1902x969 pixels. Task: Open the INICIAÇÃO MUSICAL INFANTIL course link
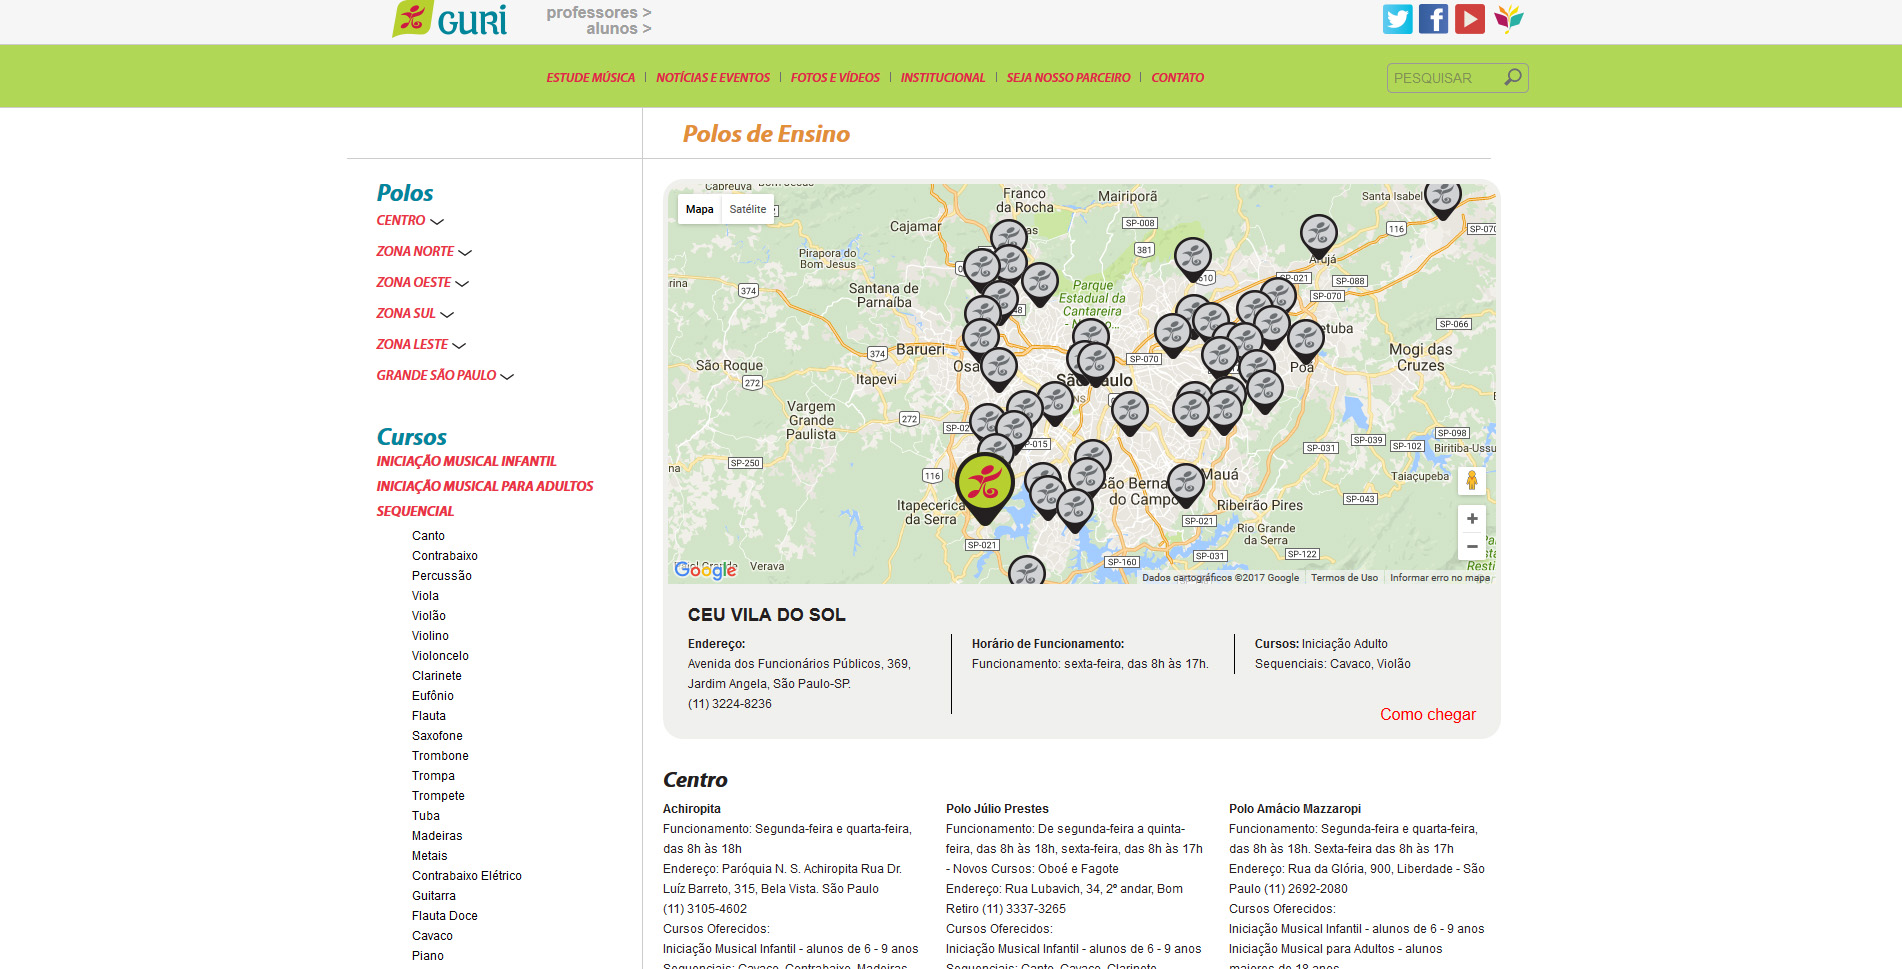(466, 461)
